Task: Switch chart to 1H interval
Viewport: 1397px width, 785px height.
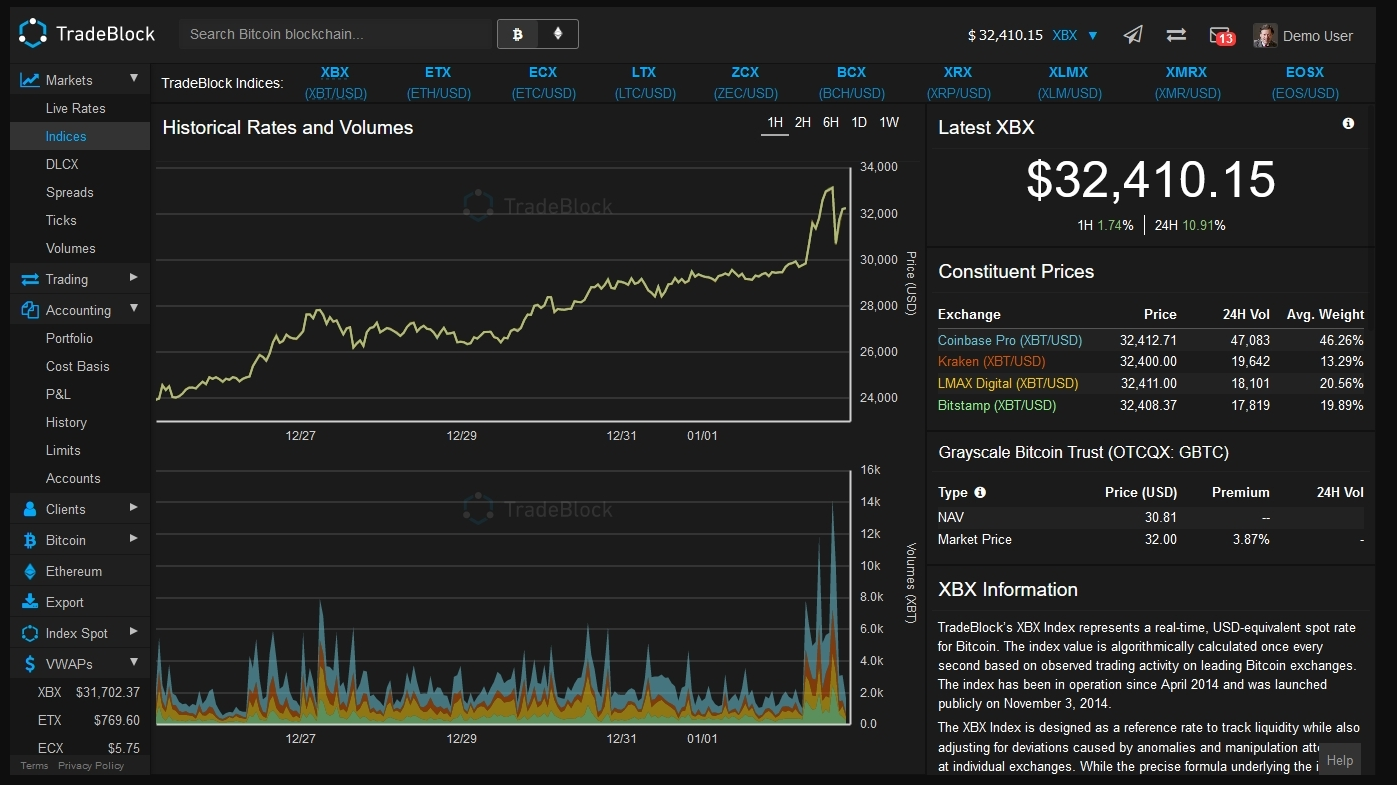Action: click(775, 122)
